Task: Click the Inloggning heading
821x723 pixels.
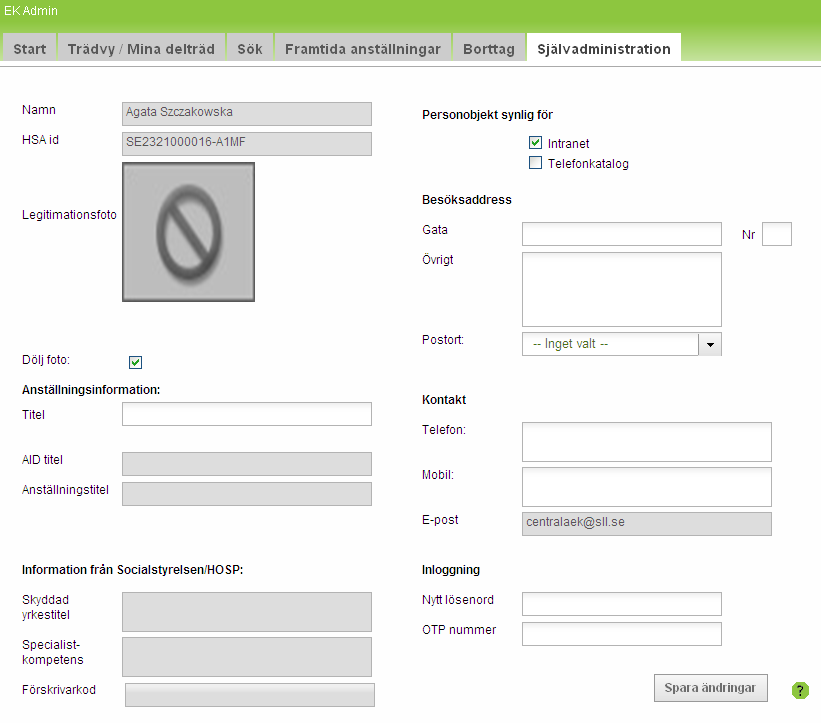Action: click(x=451, y=570)
